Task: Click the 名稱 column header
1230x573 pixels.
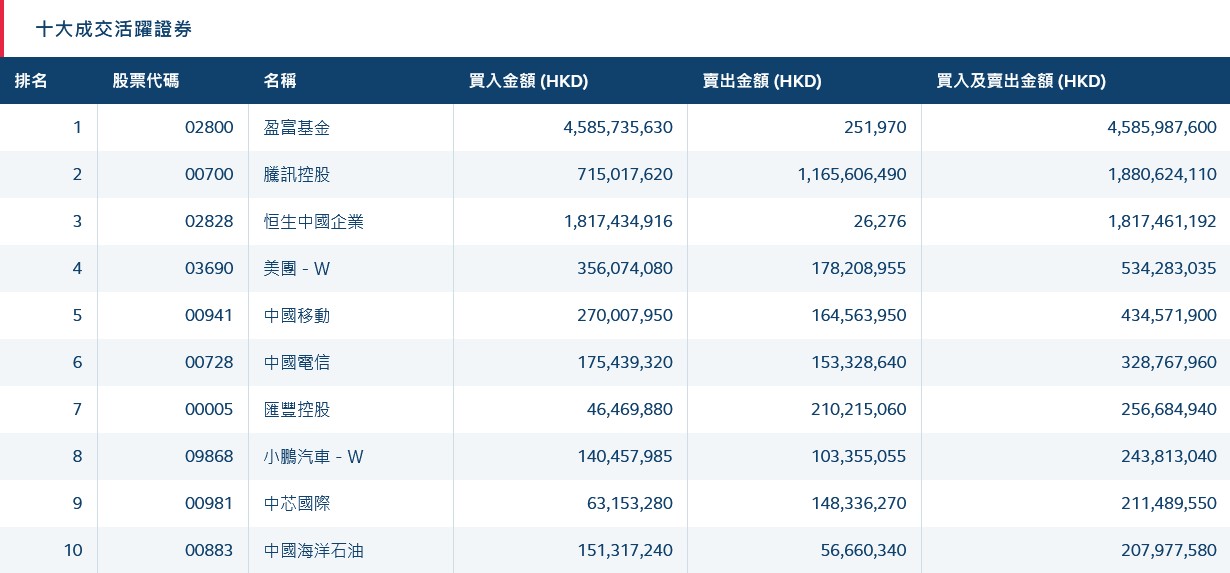Action: pos(280,81)
